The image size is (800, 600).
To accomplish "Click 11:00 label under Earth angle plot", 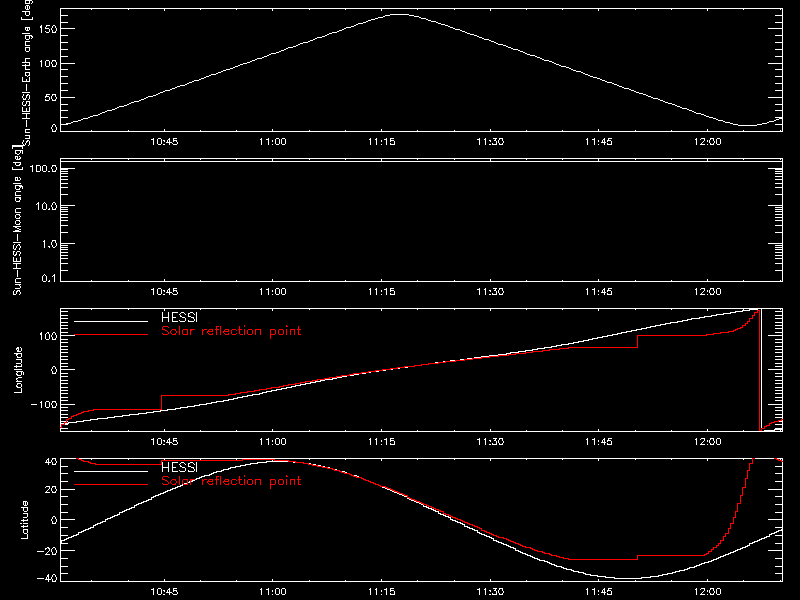I will click(x=272, y=141).
